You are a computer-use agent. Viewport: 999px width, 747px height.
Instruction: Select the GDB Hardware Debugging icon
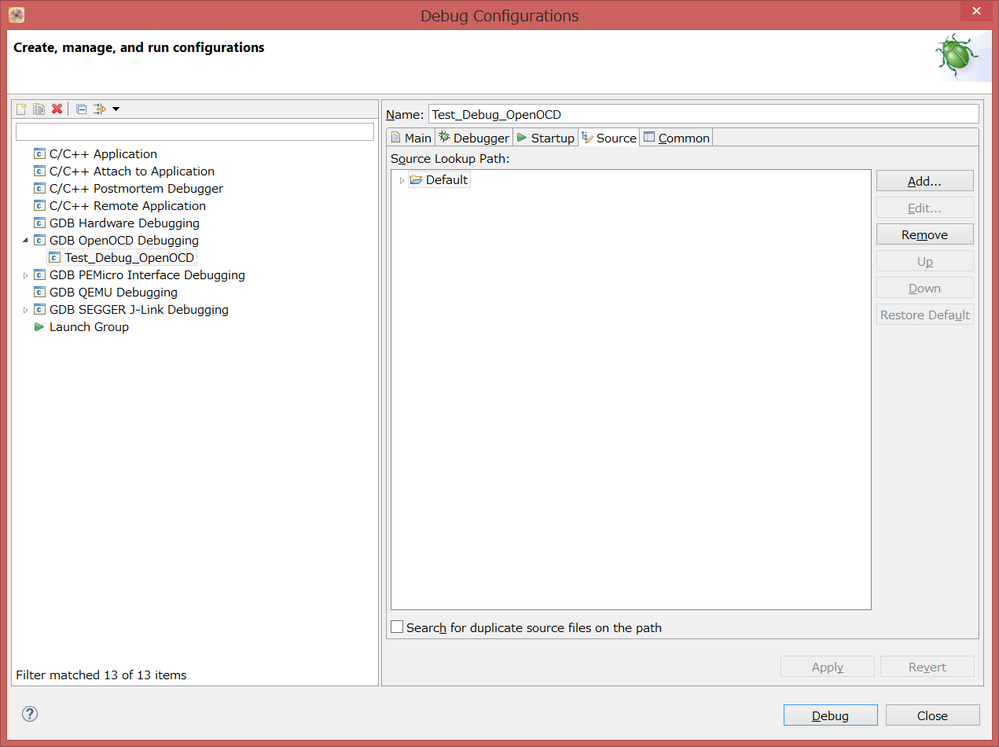tap(39, 222)
